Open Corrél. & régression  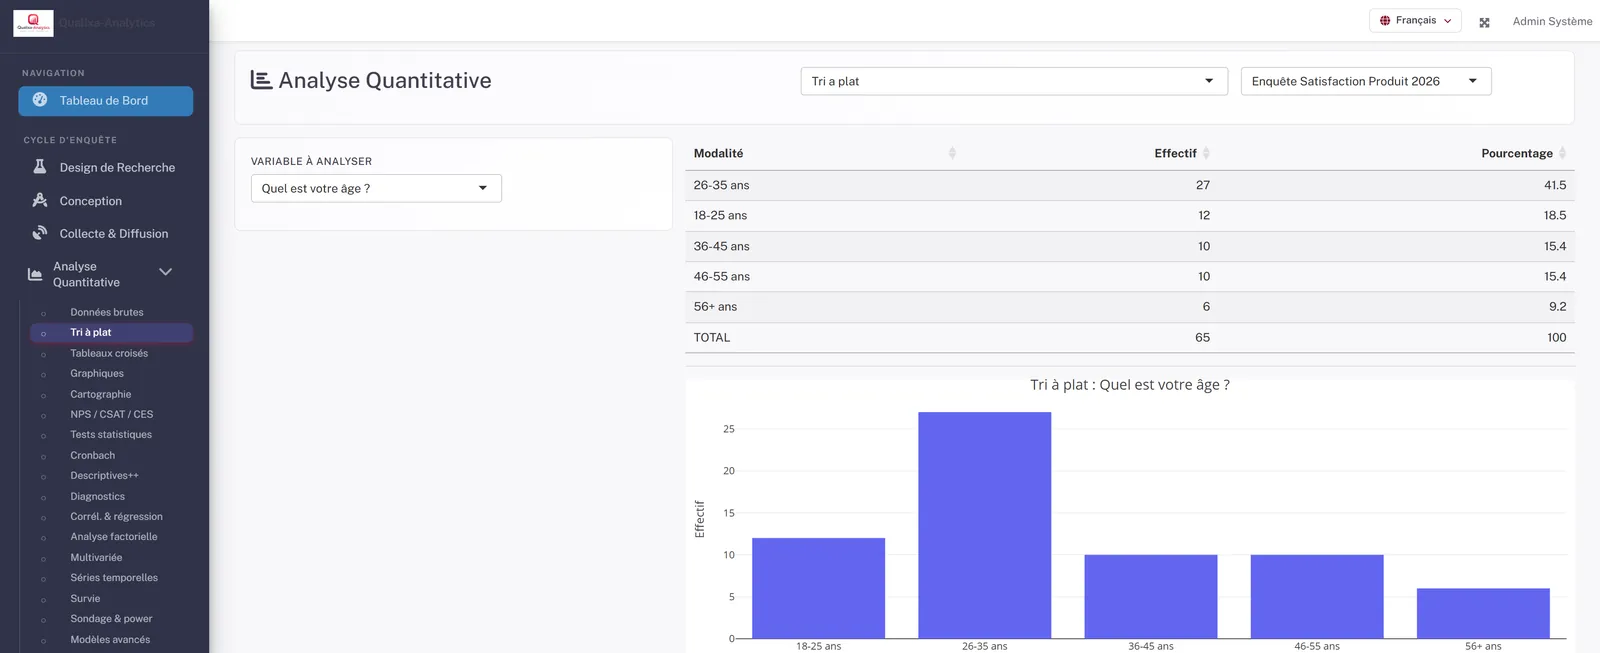[116, 516]
